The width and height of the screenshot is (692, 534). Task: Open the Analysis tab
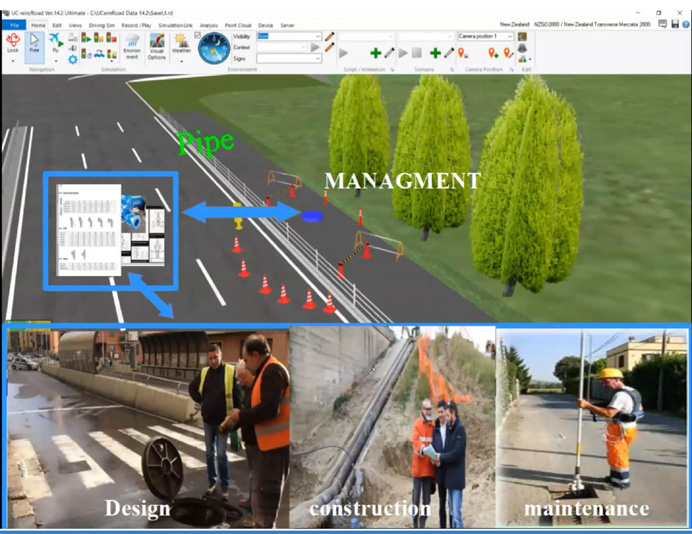209,26
